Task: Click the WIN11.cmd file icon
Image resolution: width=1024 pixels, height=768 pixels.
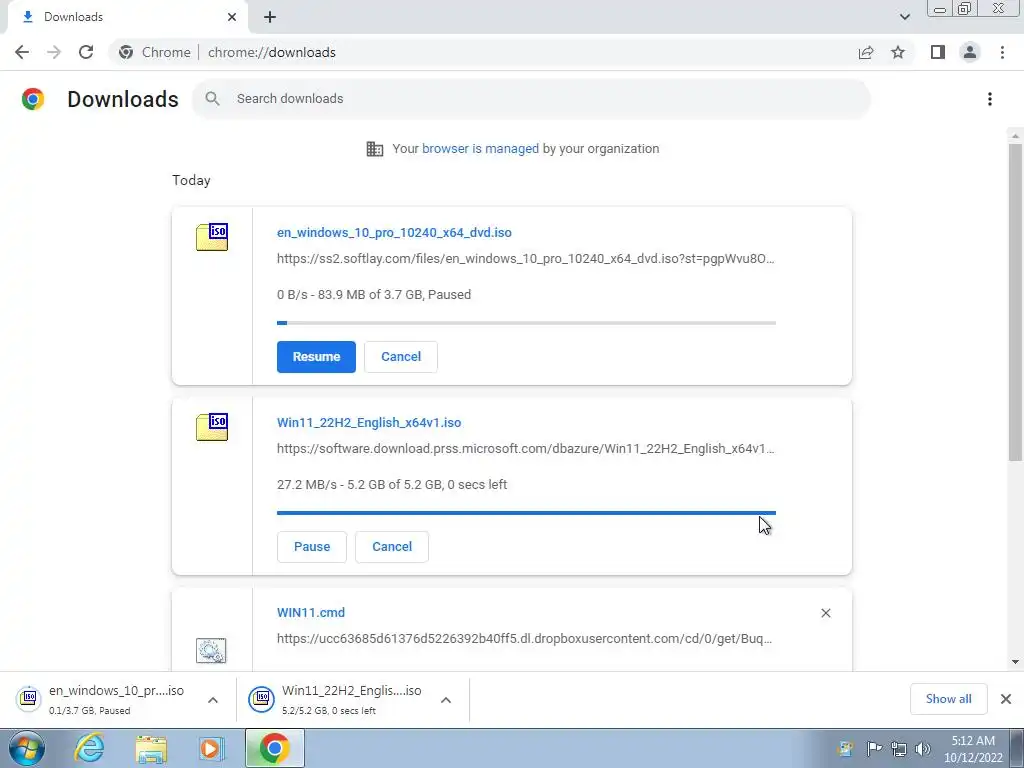Action: tap(211, 650)
